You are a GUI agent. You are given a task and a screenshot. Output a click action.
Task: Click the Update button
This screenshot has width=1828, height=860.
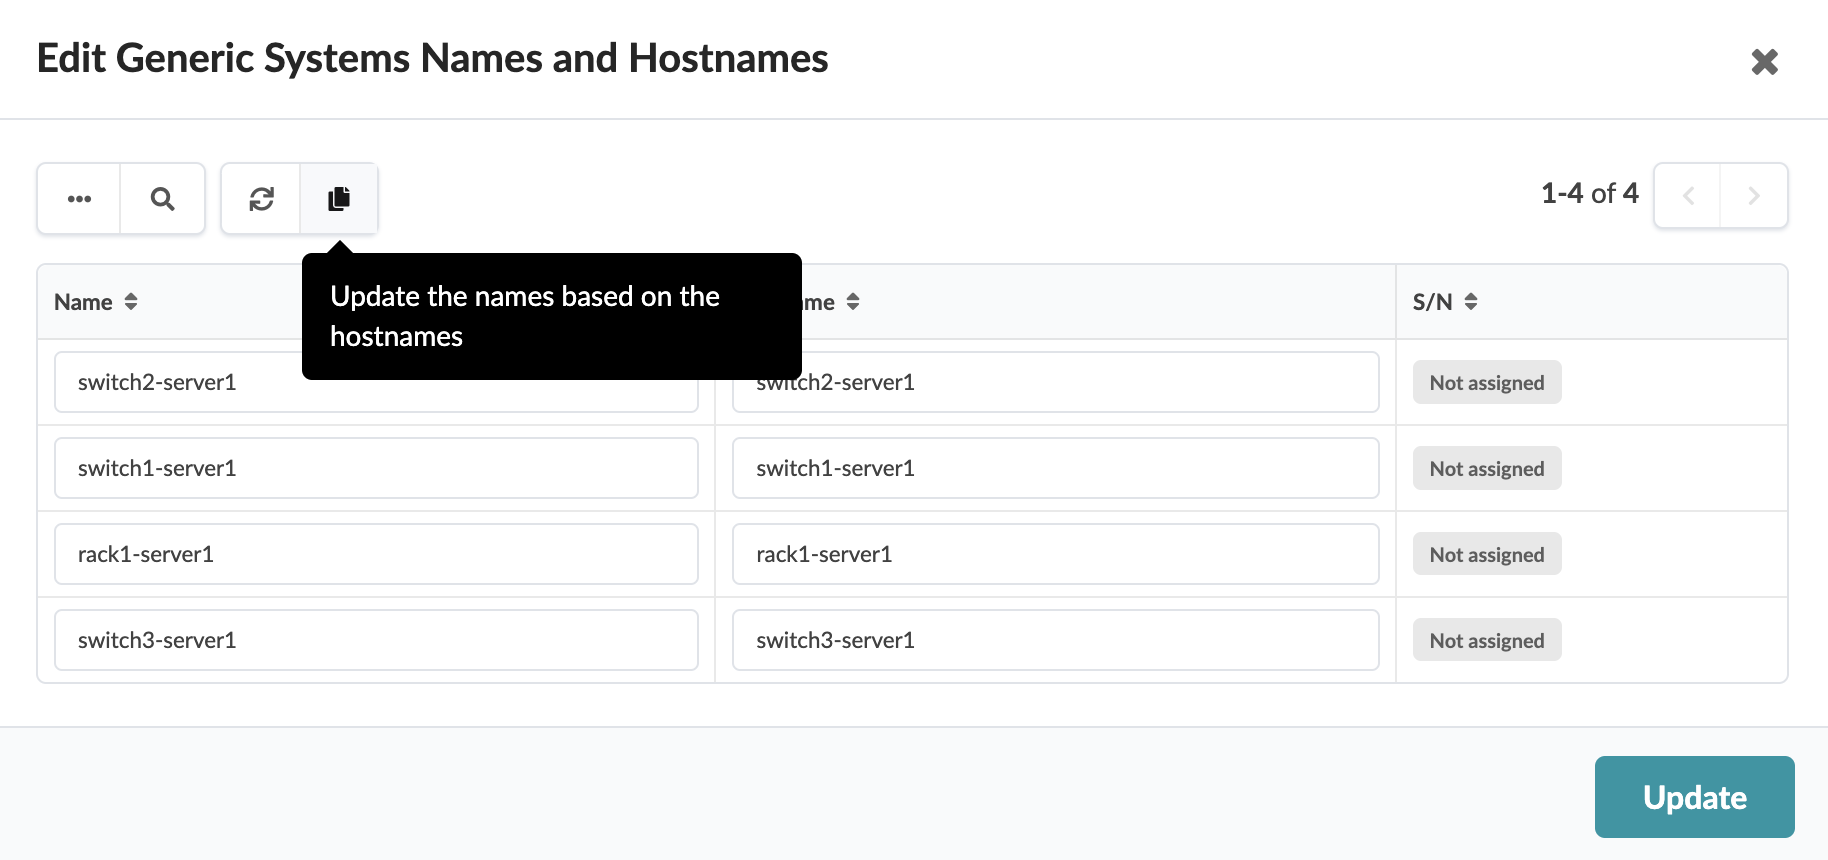(1694, 797)
